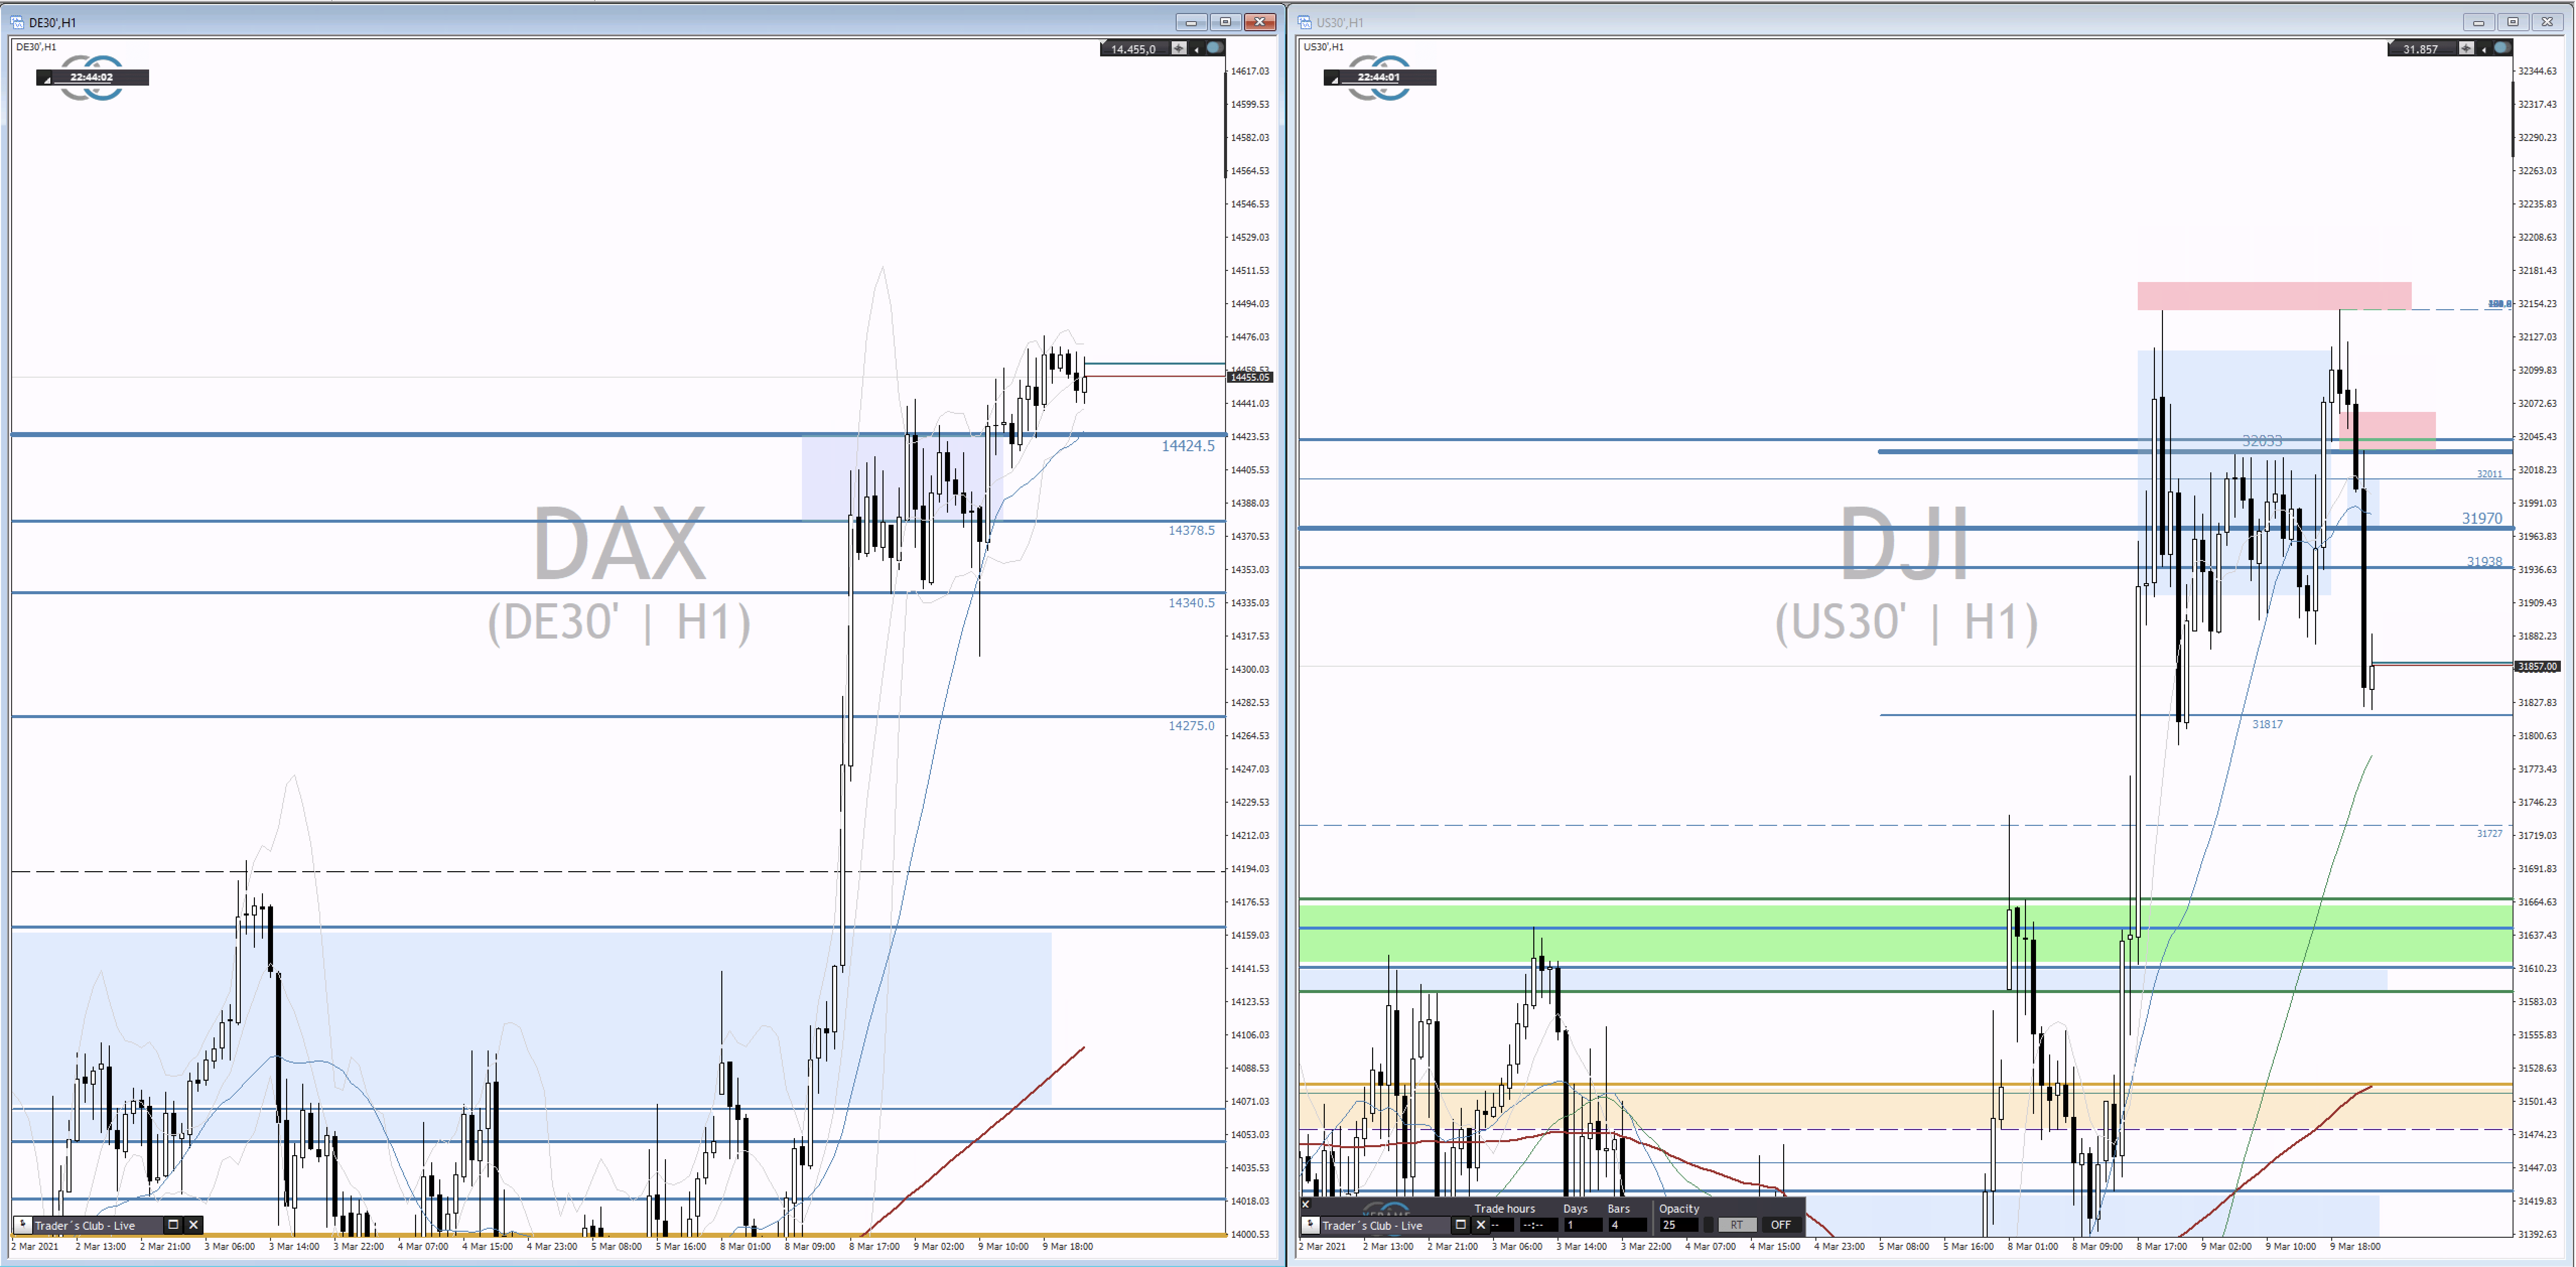The image size is (2576, 1267).
Task: Click the 14378.5 level label in DAX chart
Action: pyautogui.click(x=1192, y=530)
